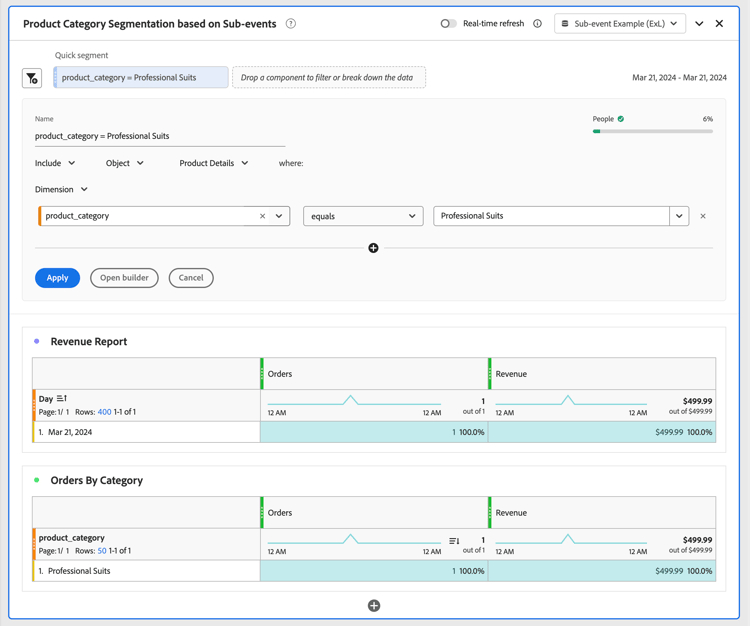This screenshot has width=750, height=626.
Task: Select Revenue column header in Revenue Report
Action: point(602,373)
